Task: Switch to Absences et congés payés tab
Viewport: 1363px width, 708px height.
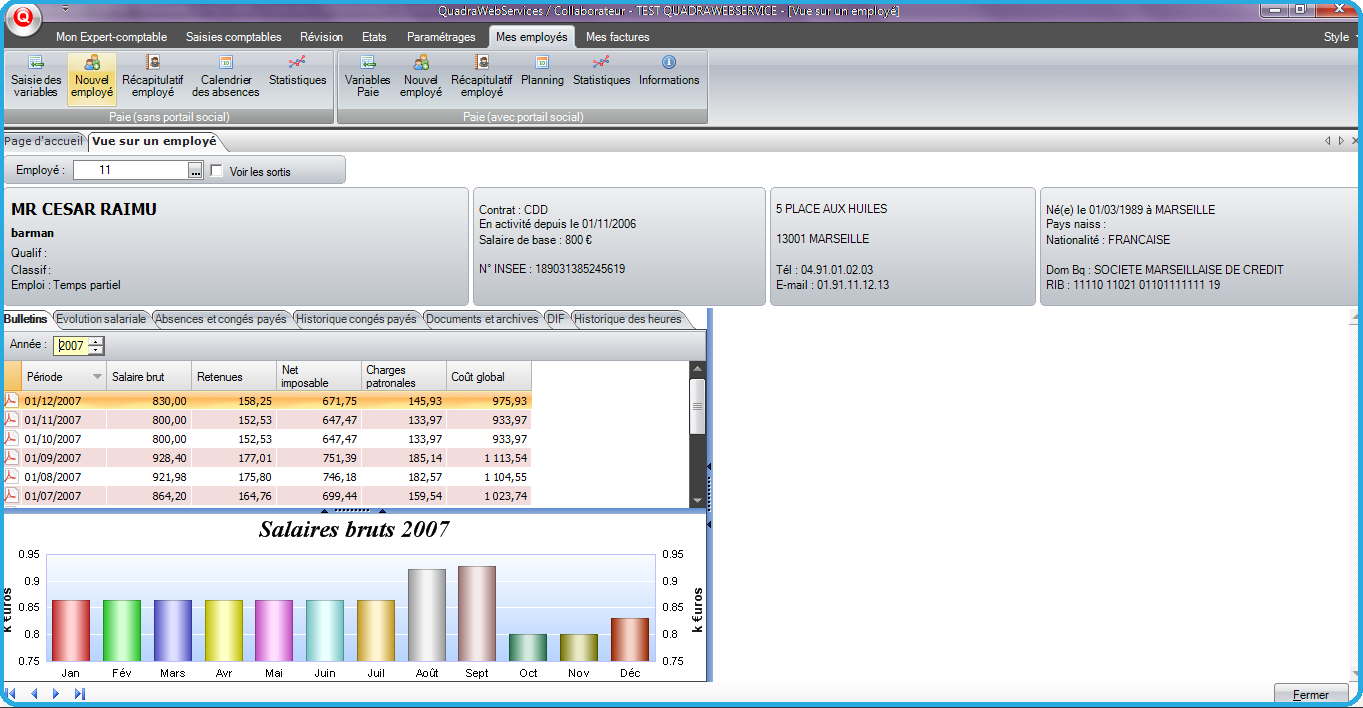Action: pyautogui.click(x=221, y=319)
